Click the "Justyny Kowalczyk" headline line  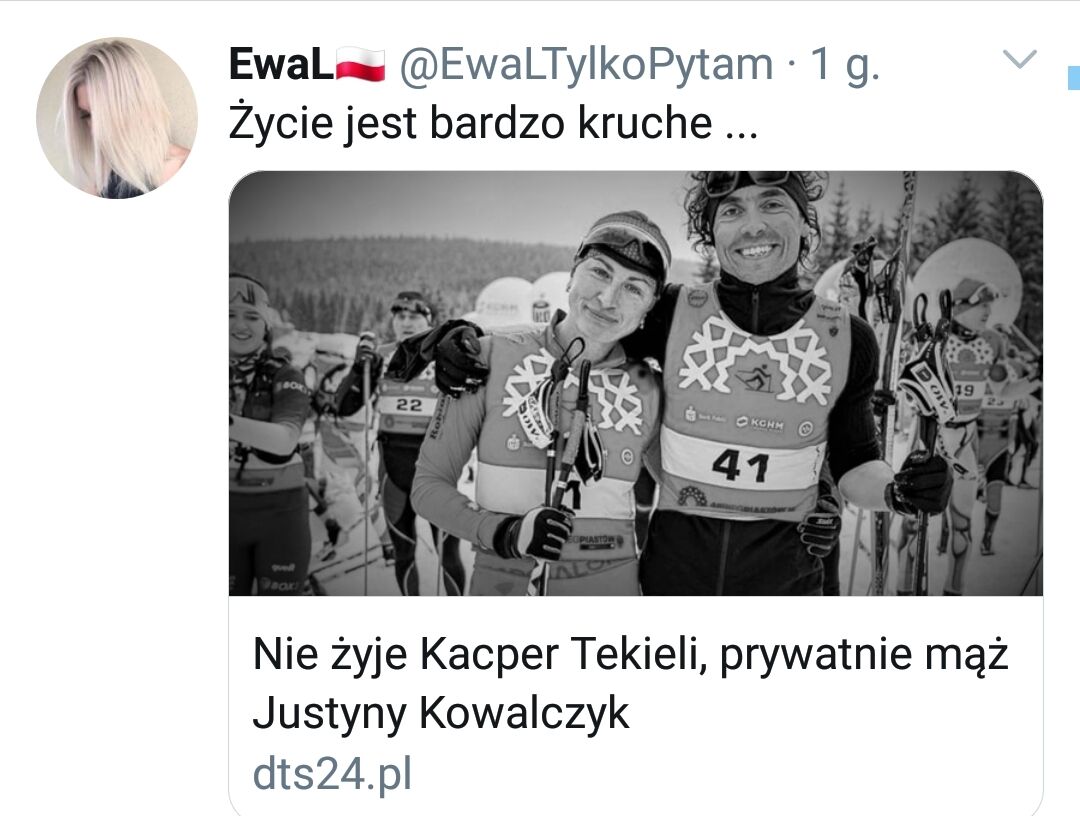(x=441, y=713)
